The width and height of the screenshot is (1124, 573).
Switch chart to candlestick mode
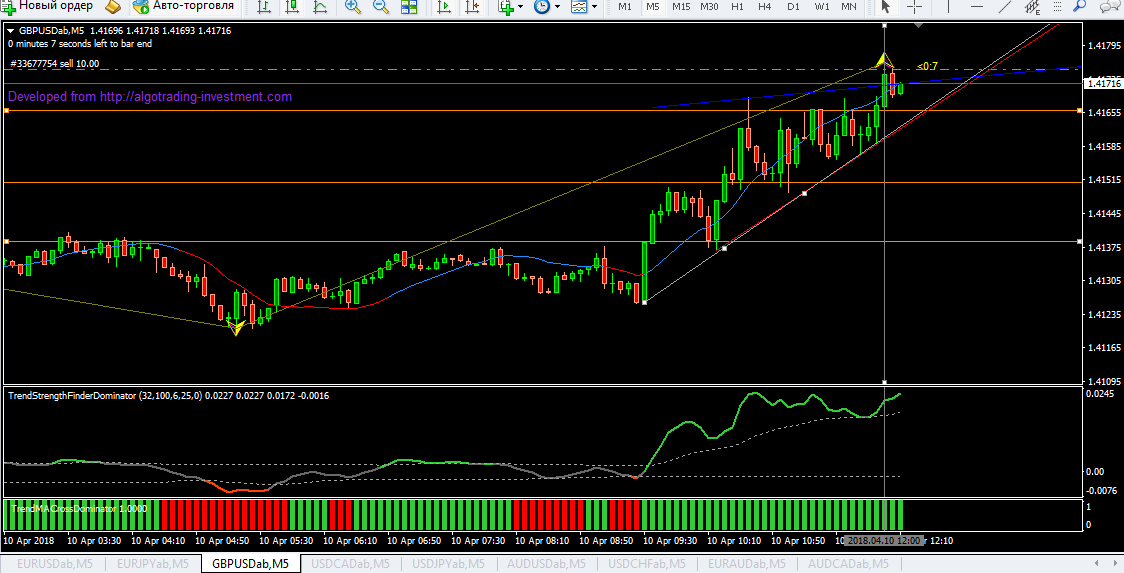click(292, 7)
